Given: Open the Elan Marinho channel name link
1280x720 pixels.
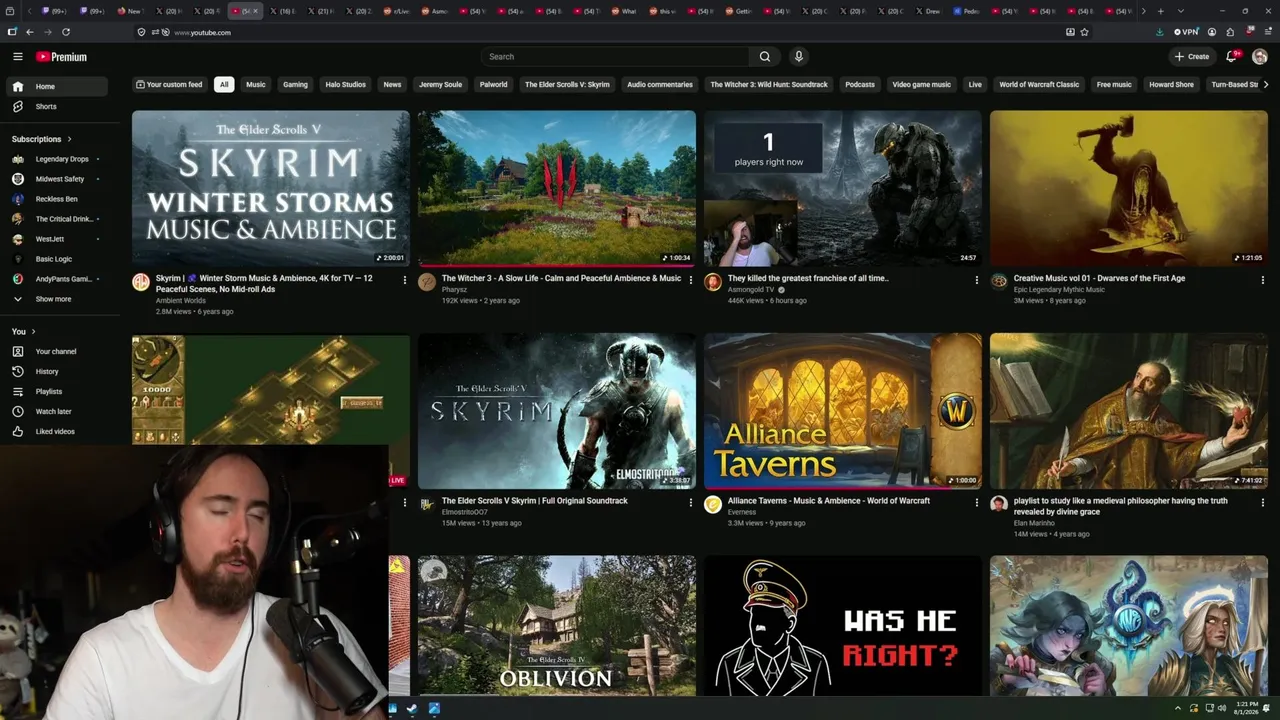Looking at the screenshot, I should [1034, 522].
